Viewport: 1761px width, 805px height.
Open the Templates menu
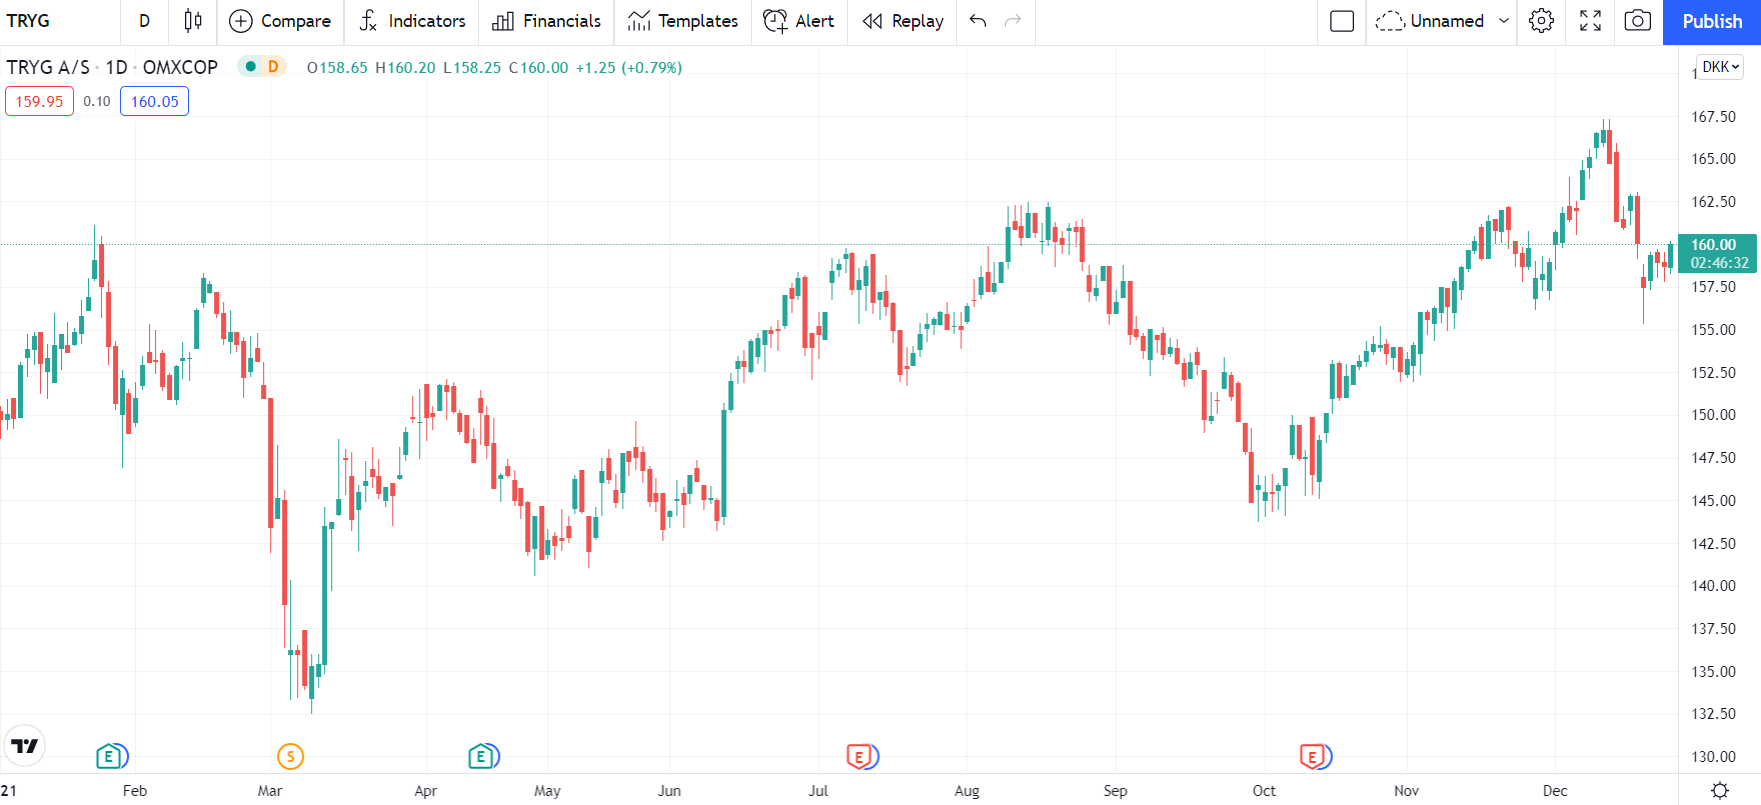pyautogui.click(x=683, y=21)
